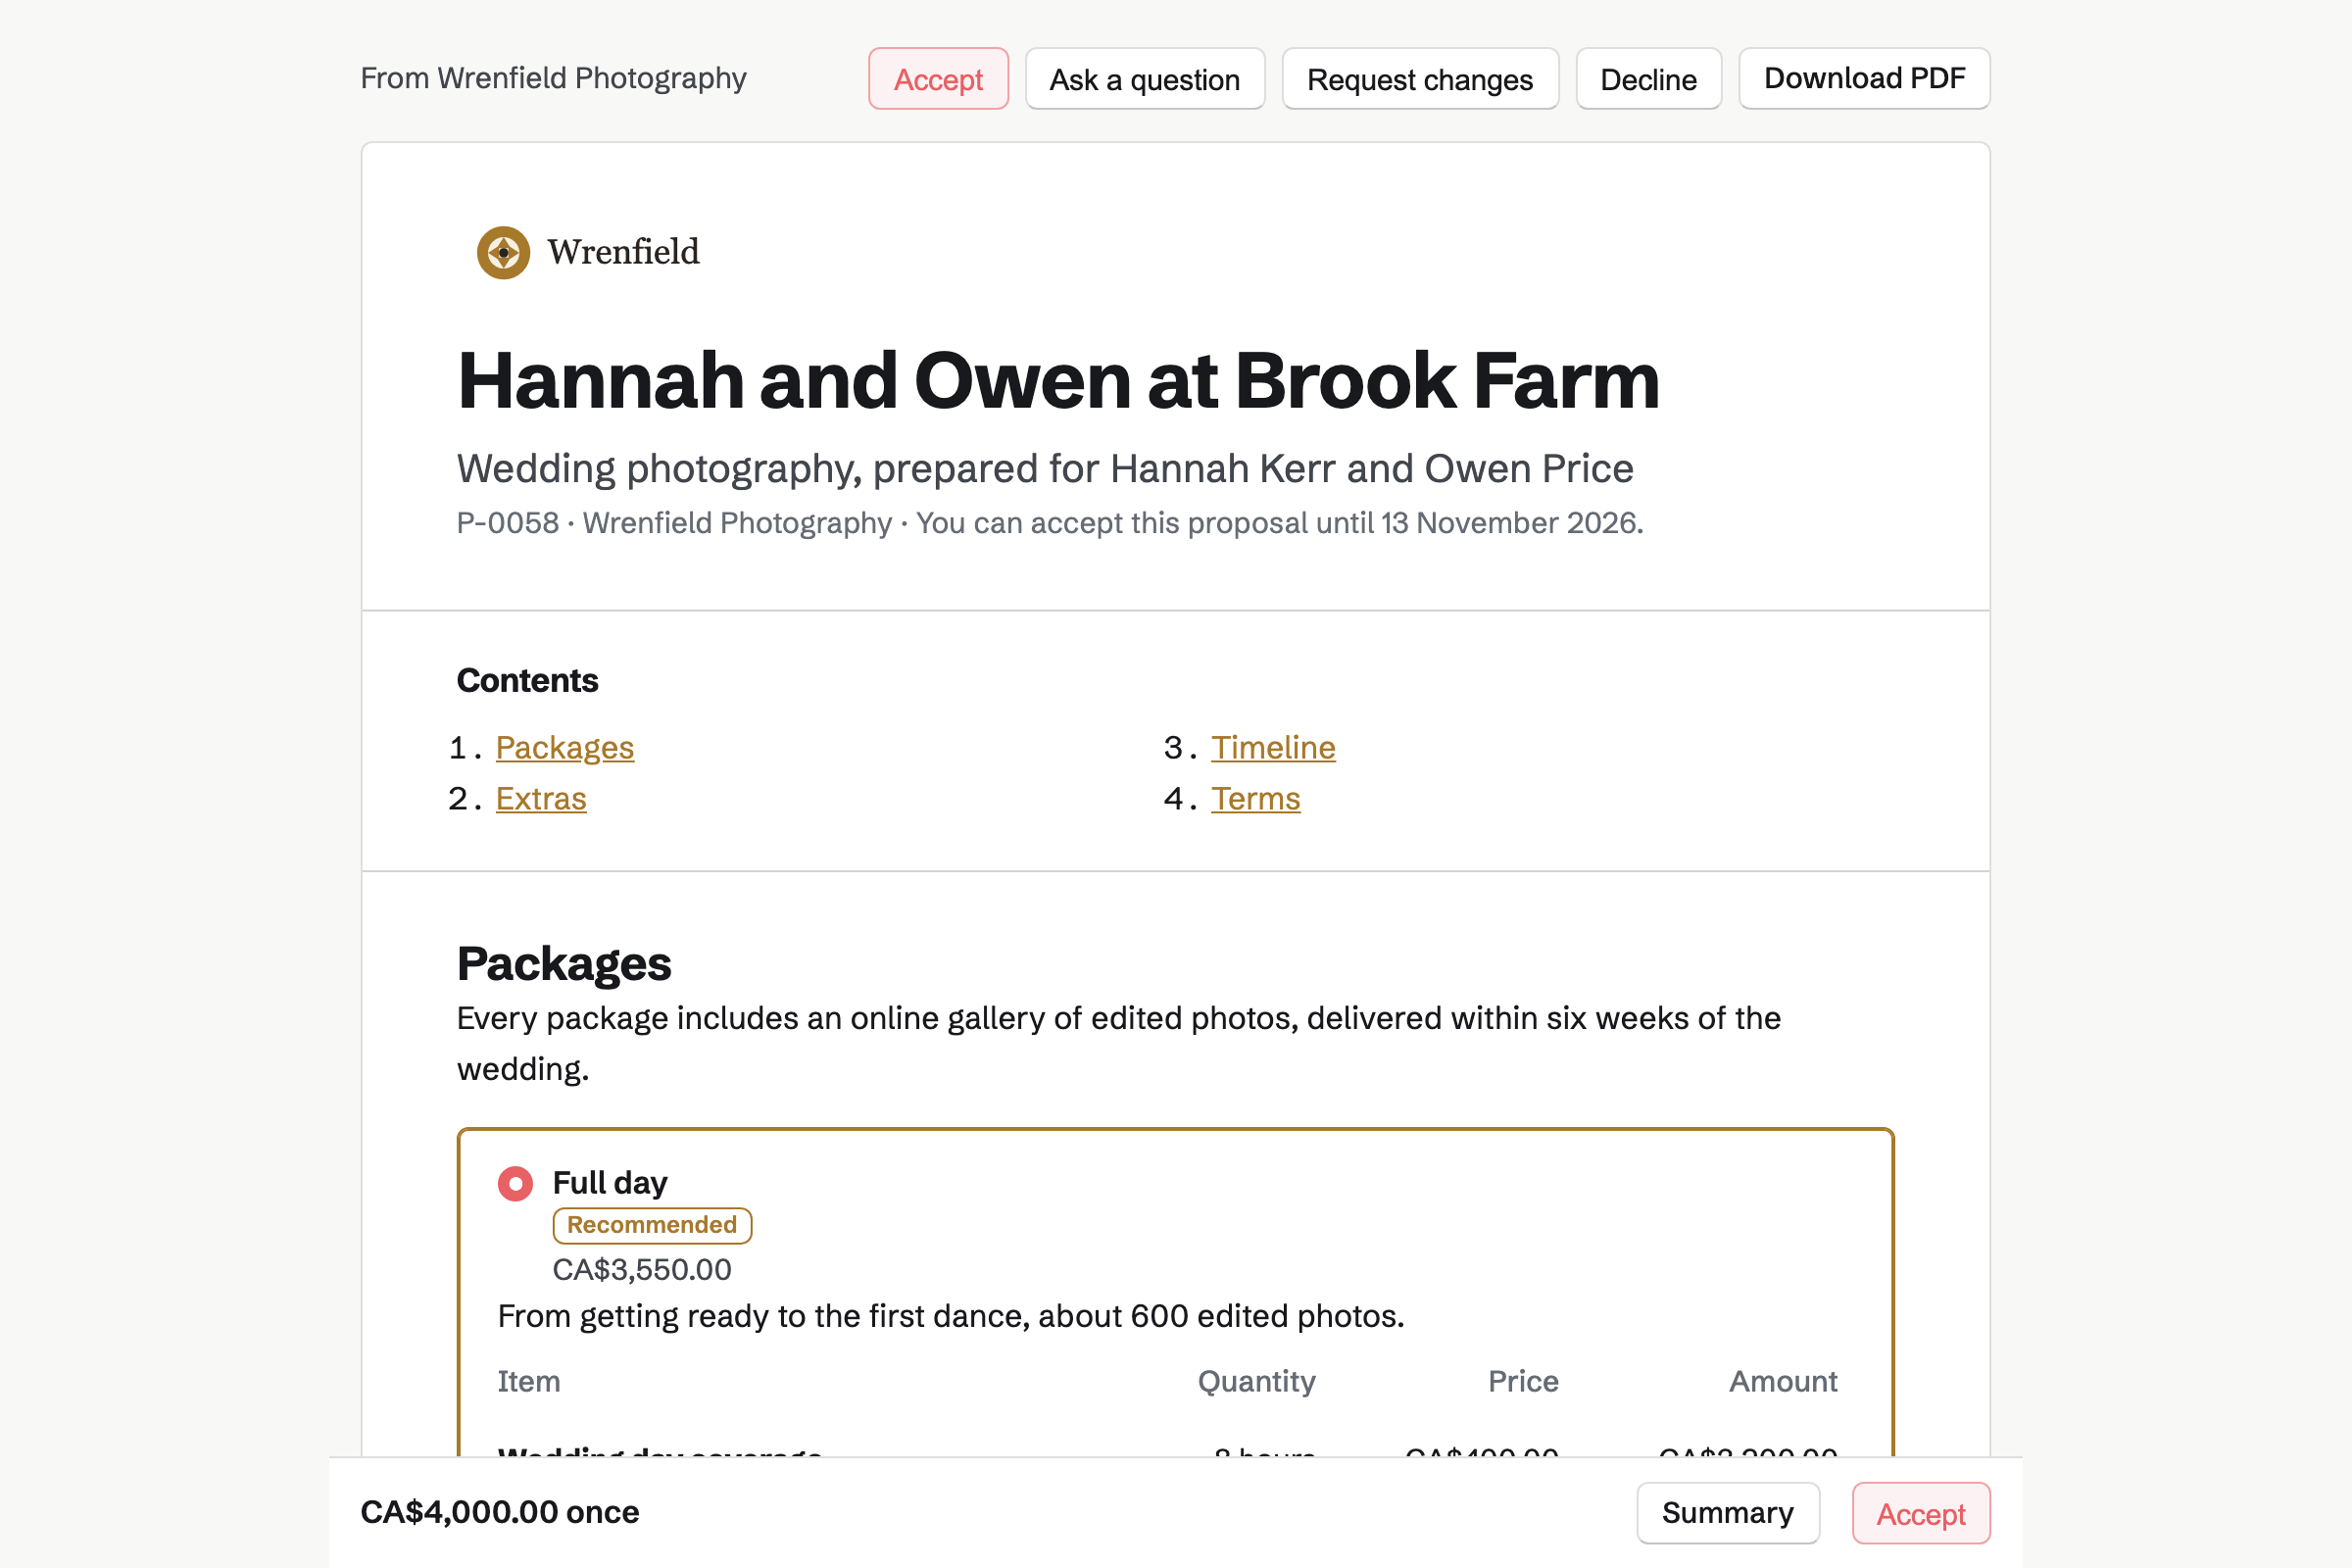This screenshot has width=2352, height=1568.
Task: Click the Amount column header
Action: click(1783, 1381)
